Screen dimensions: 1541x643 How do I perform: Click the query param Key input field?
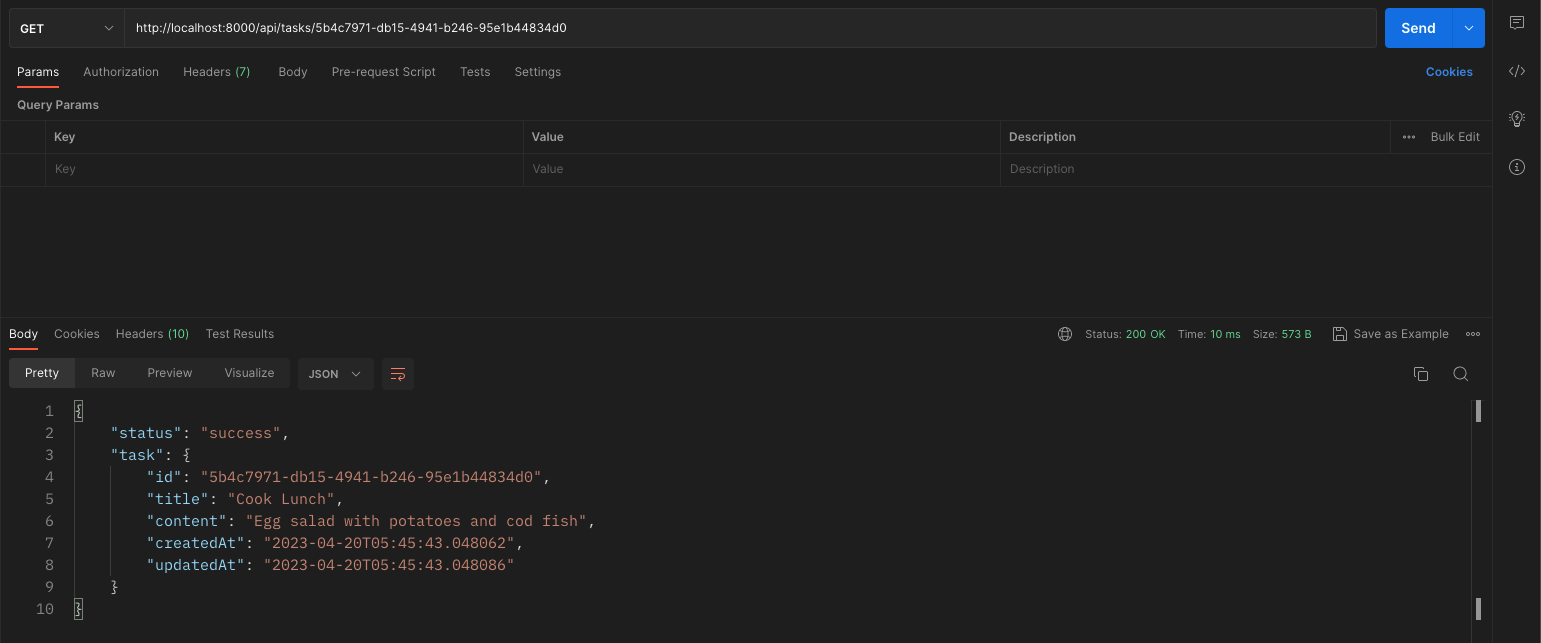click(284, 169)
